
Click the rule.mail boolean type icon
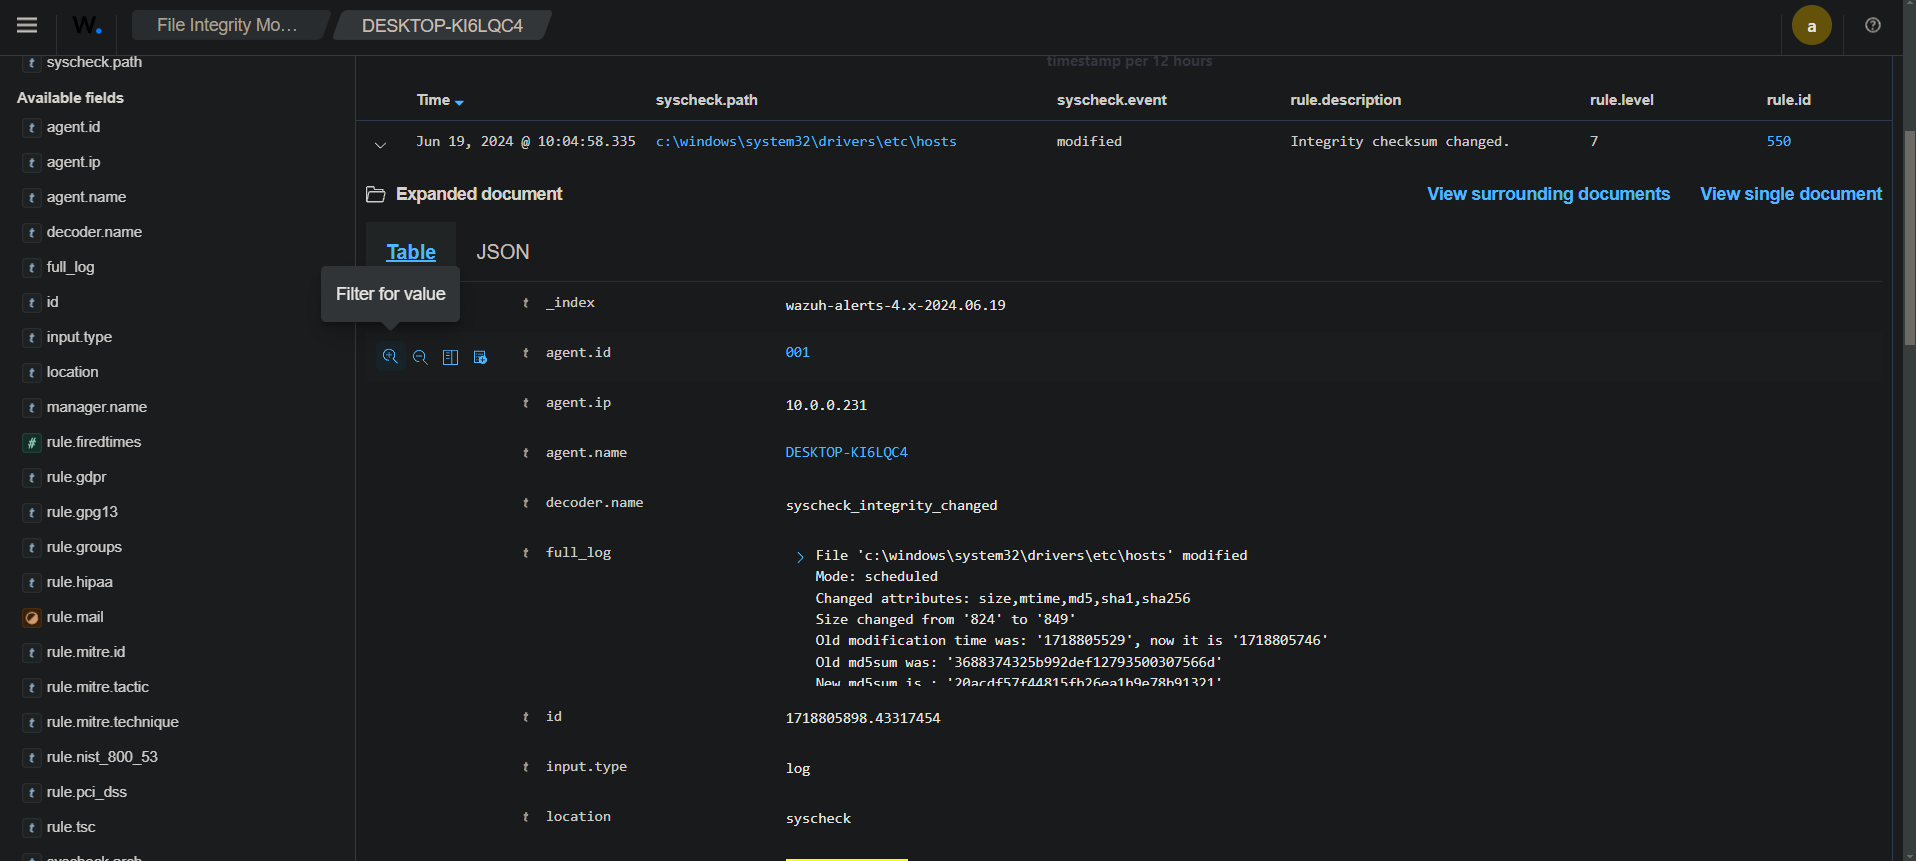pyautogui.click(x=32, y=617)
